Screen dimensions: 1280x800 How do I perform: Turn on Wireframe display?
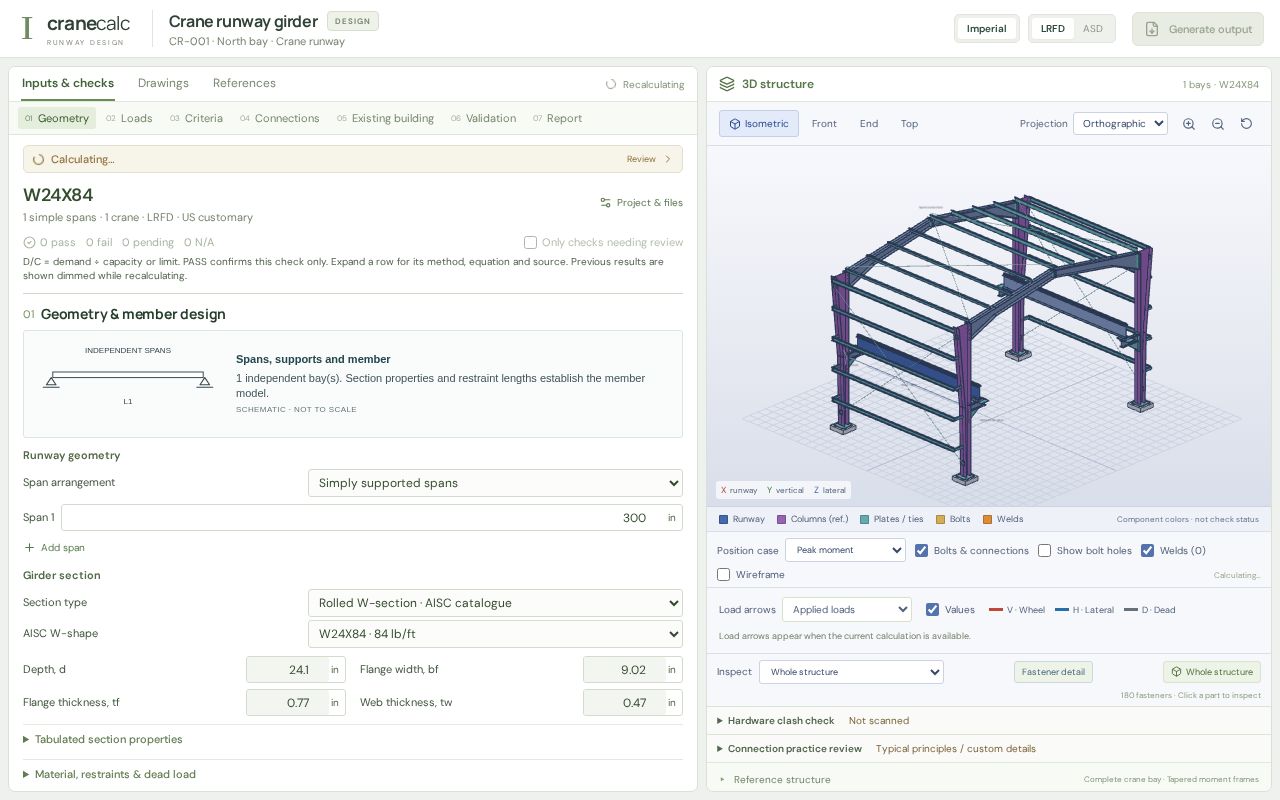pyautogui.click(x=724, y=575)
